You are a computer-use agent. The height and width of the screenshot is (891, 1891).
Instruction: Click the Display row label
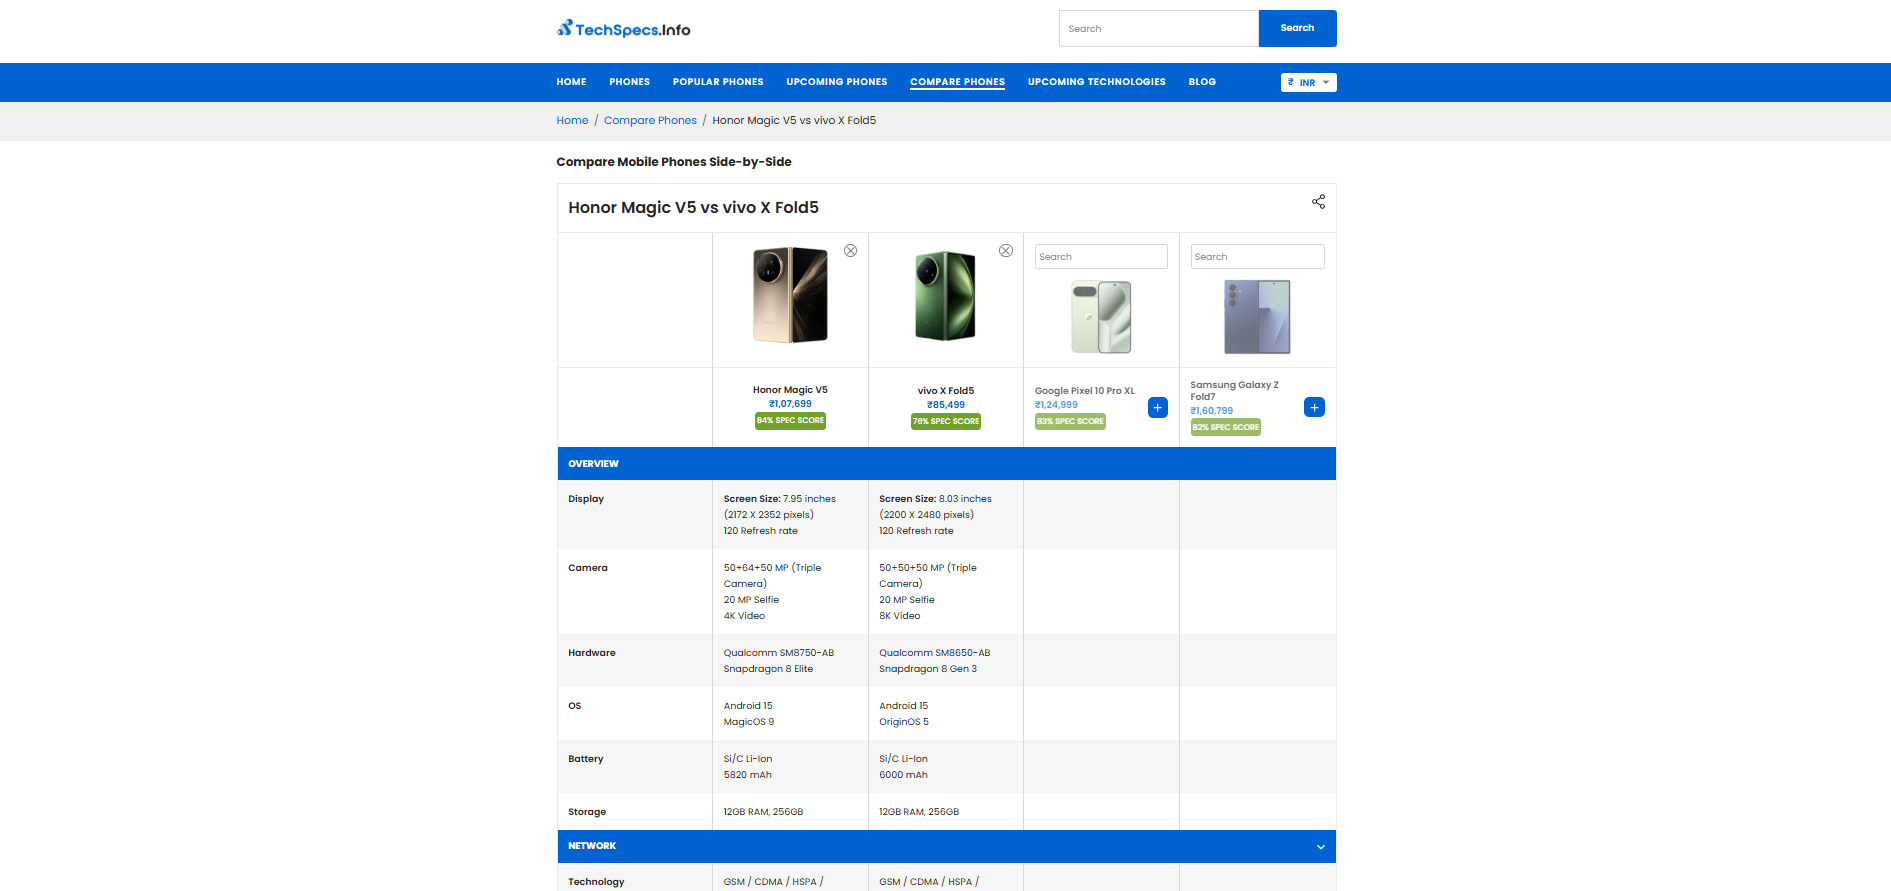point(586,499)
